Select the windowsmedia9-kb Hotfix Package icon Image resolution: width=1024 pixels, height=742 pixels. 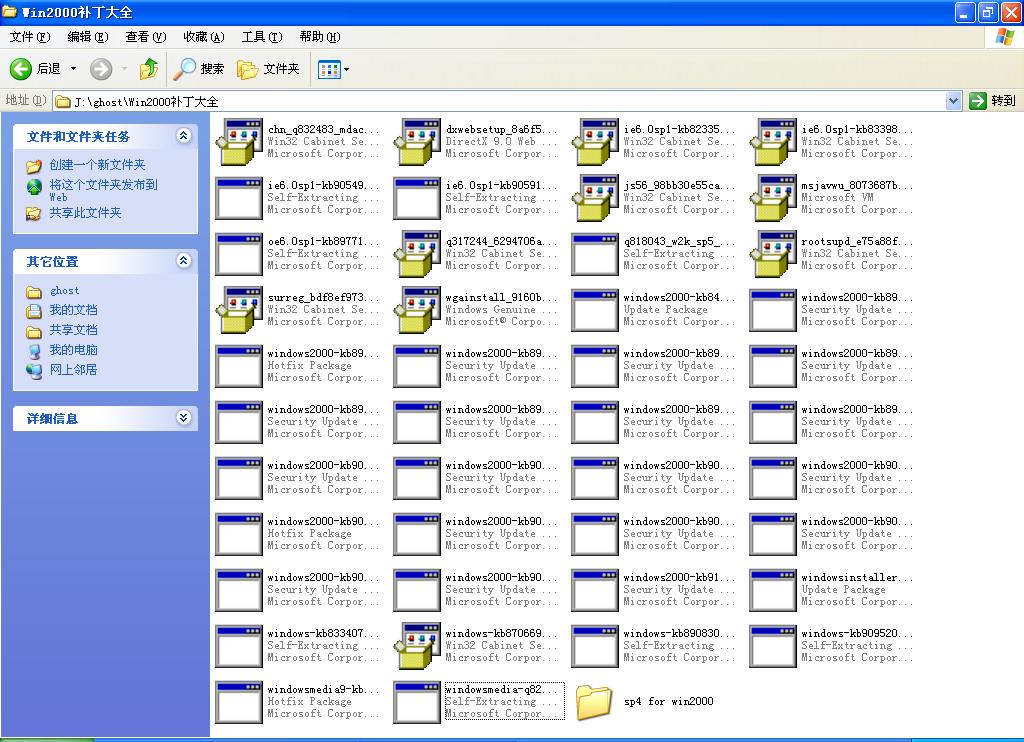(239, 702)
